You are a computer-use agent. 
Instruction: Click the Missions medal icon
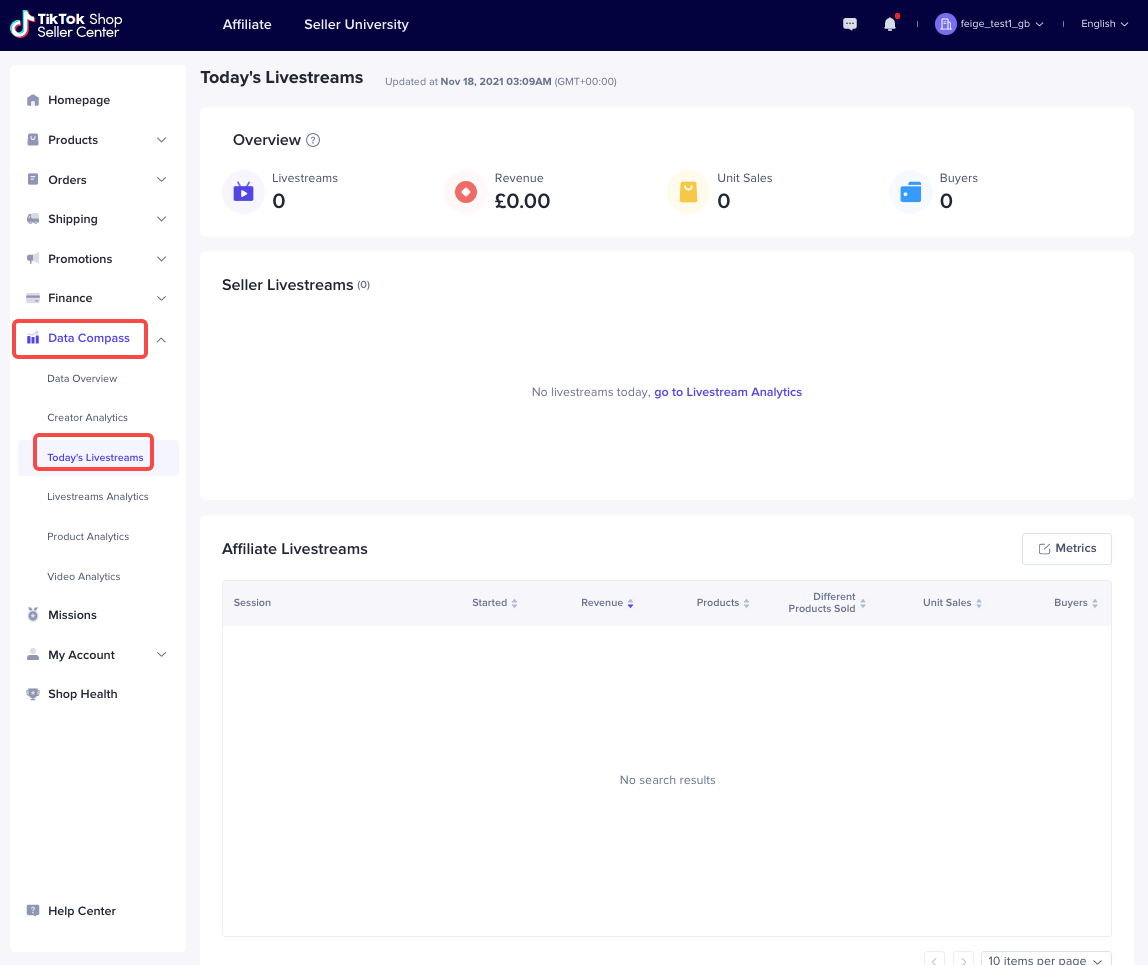click(33, 615)
